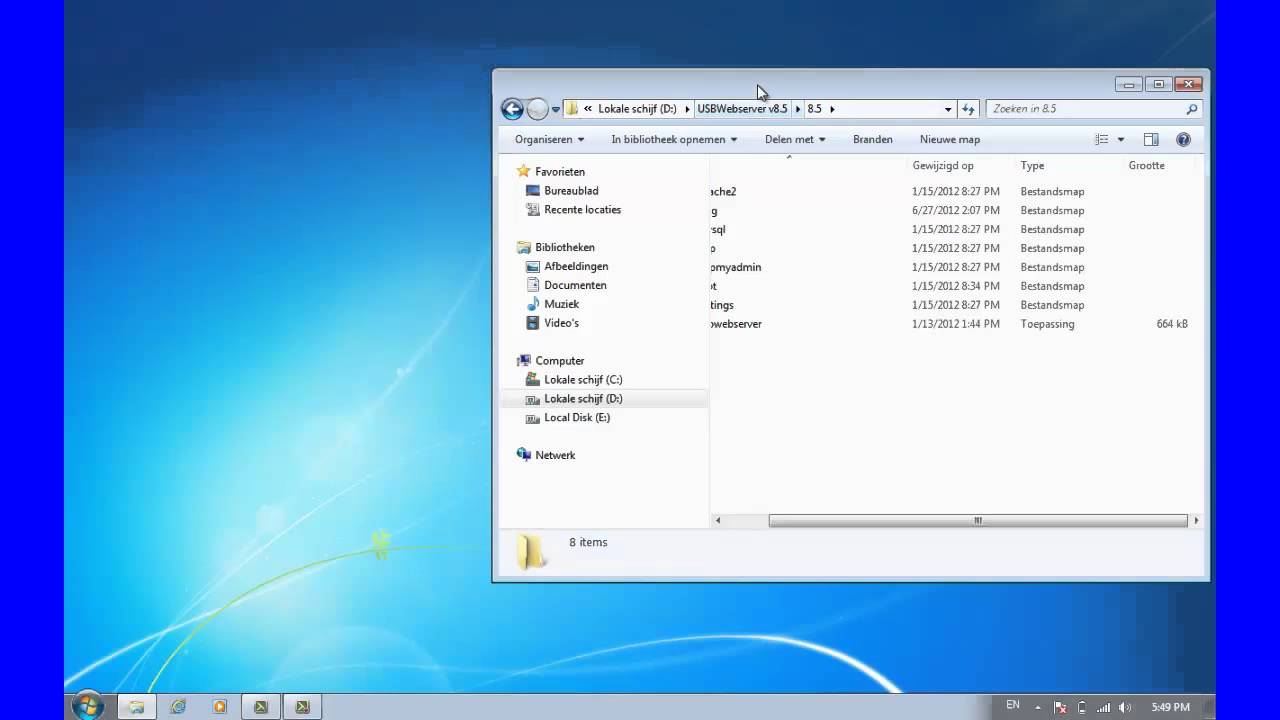Screen dimensions: 1280x720
Task: Open 'In bibliotheek opnemen' menu
Action: (674, 139)
